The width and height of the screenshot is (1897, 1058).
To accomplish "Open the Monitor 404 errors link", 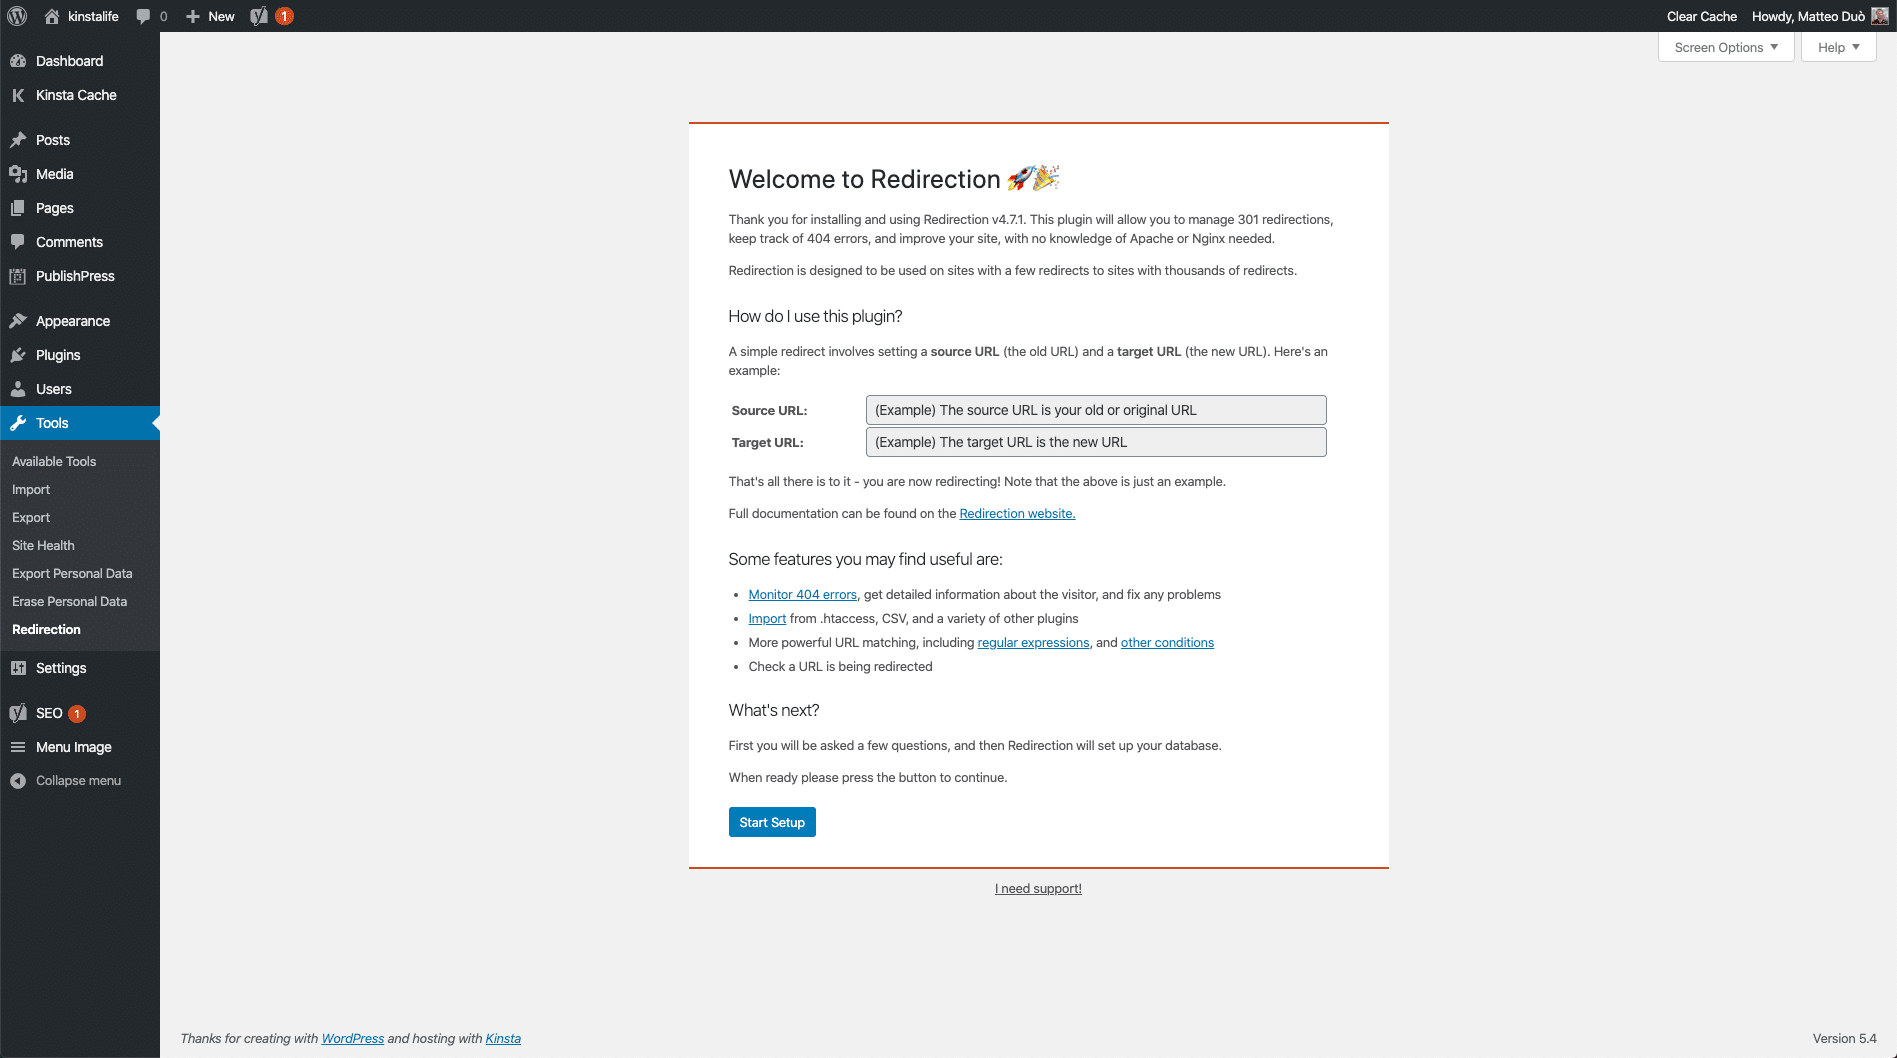I will pyautogui.click(x=802, y=594).
